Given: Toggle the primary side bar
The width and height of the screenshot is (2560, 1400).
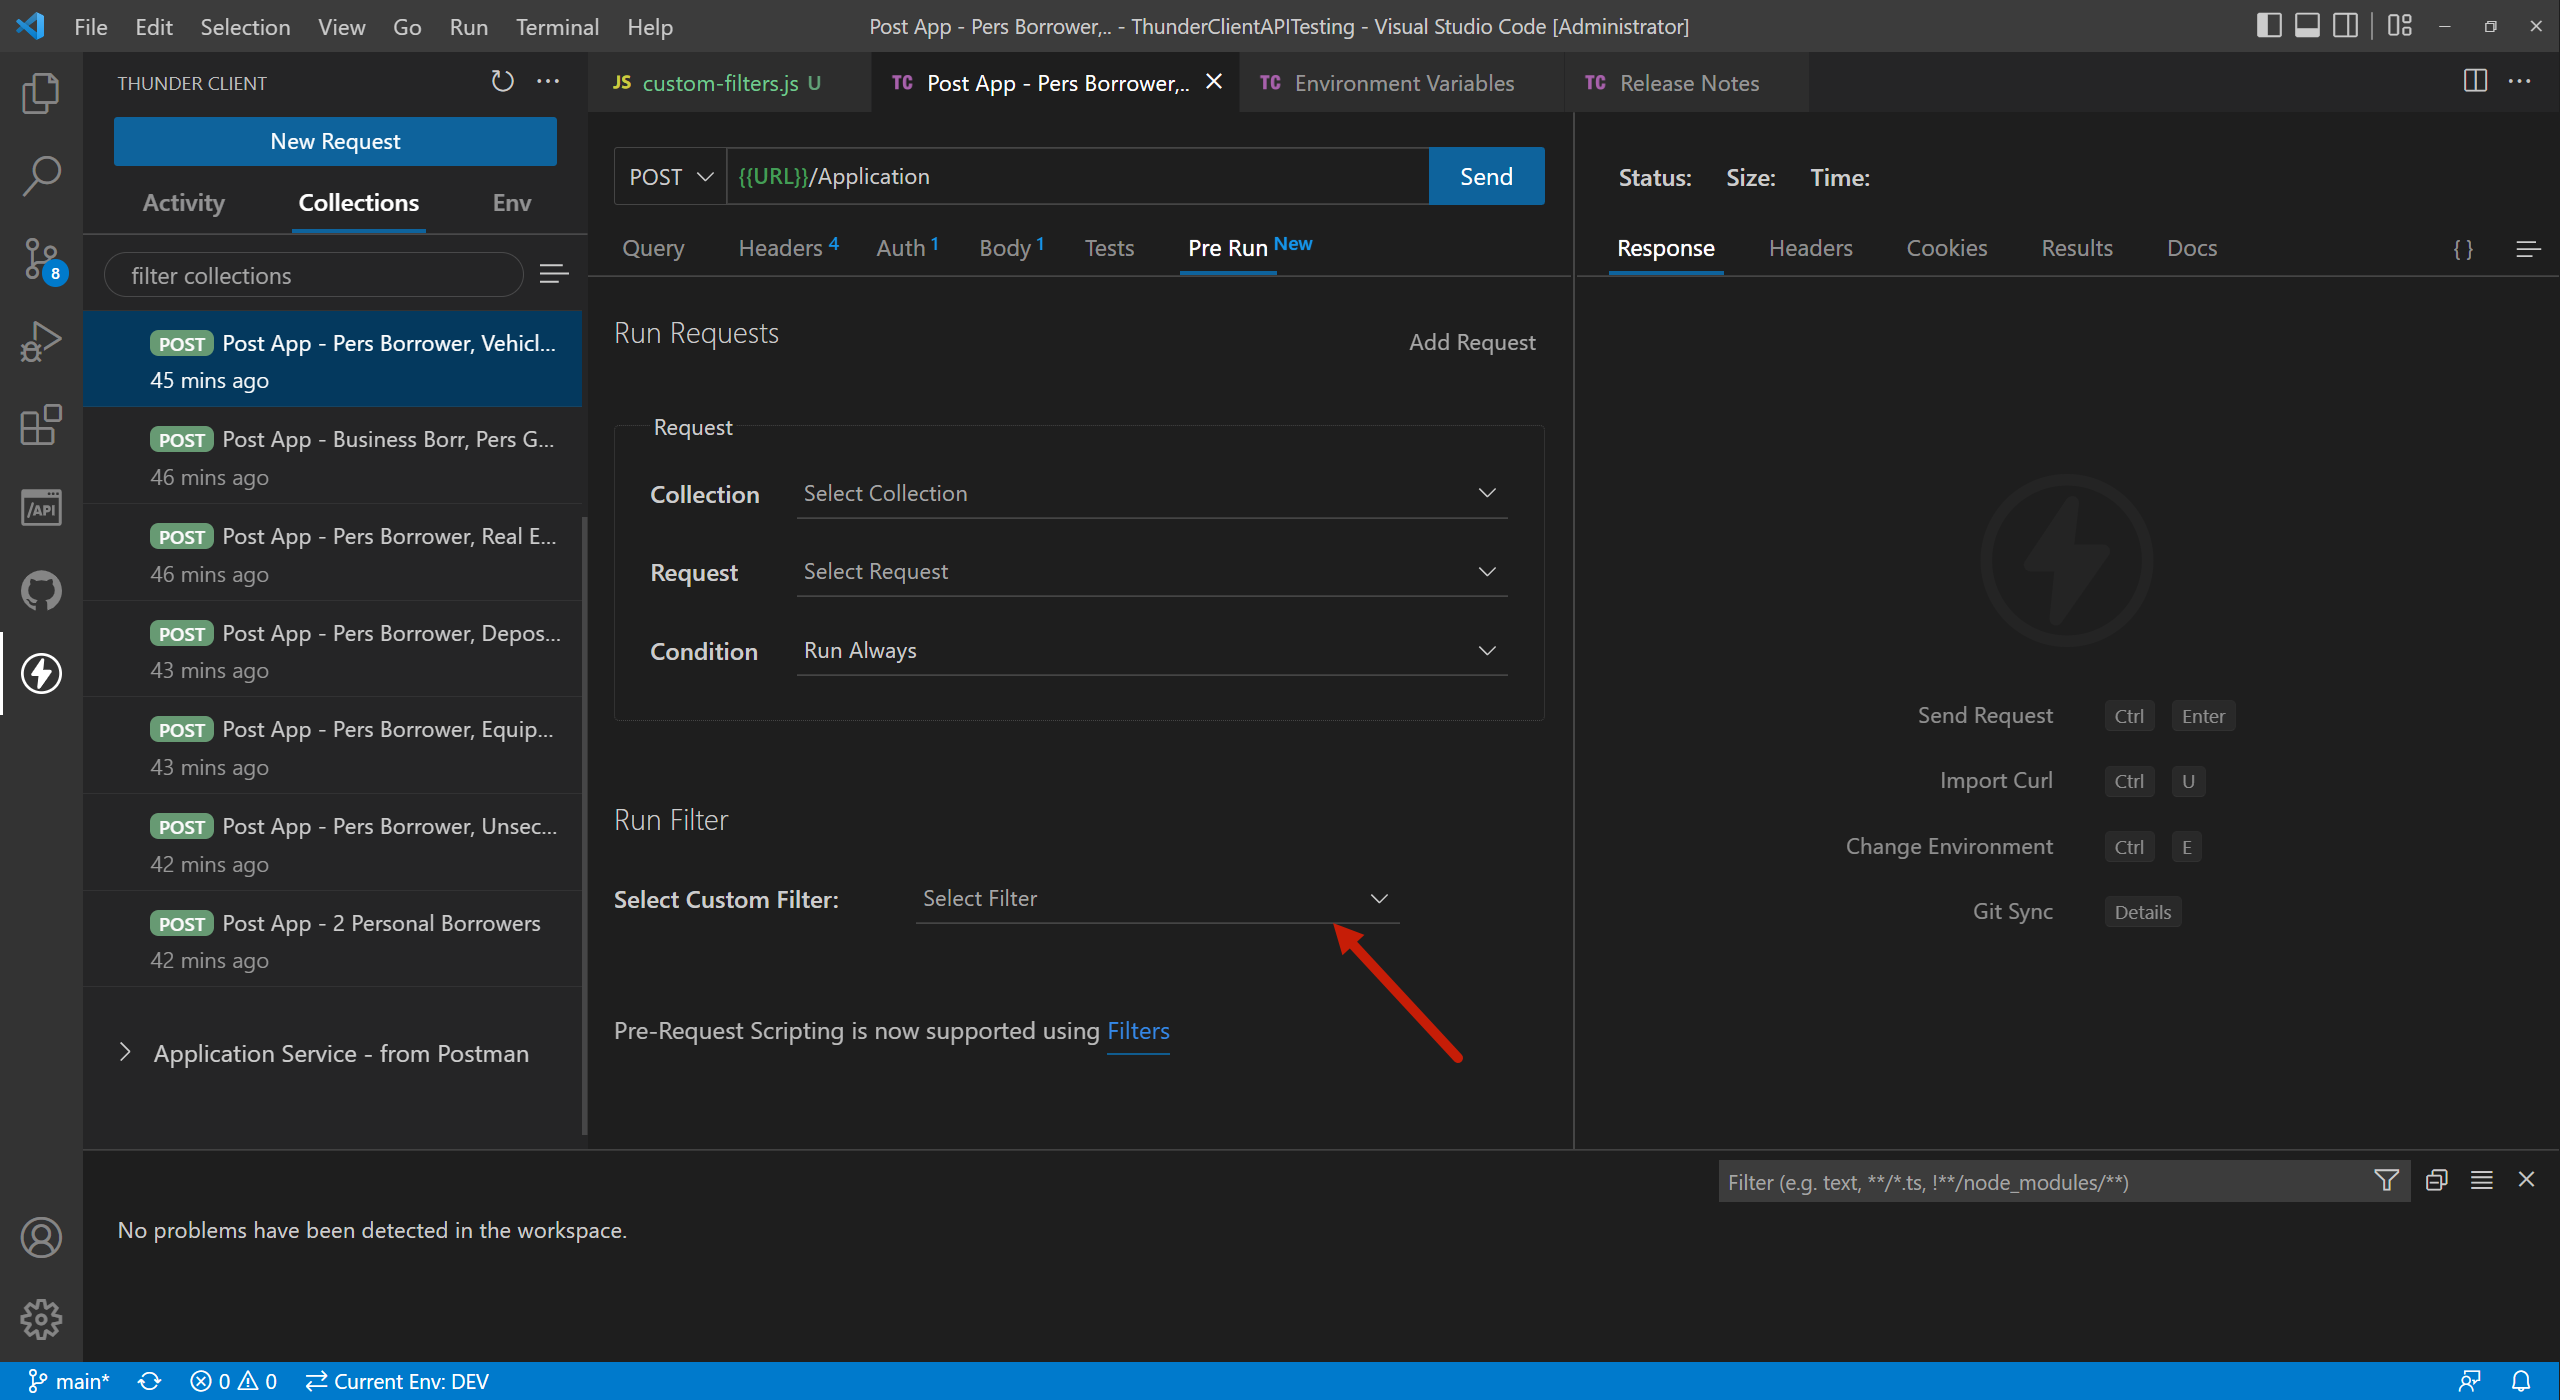Looking at the screenshot, I should click(2268, 25).
